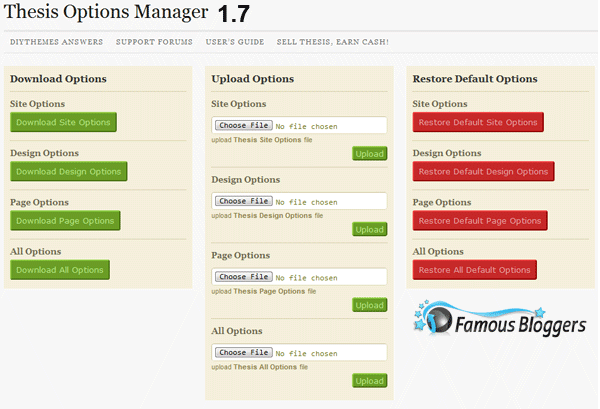Submit the Page Options upload

click(x=369, y=305)
